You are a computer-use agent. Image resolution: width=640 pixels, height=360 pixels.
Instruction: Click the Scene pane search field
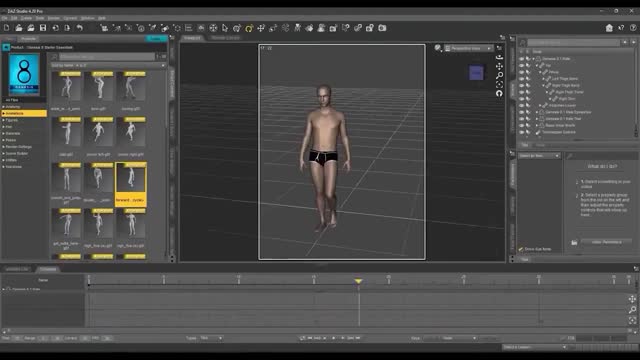tap(573, 42)
